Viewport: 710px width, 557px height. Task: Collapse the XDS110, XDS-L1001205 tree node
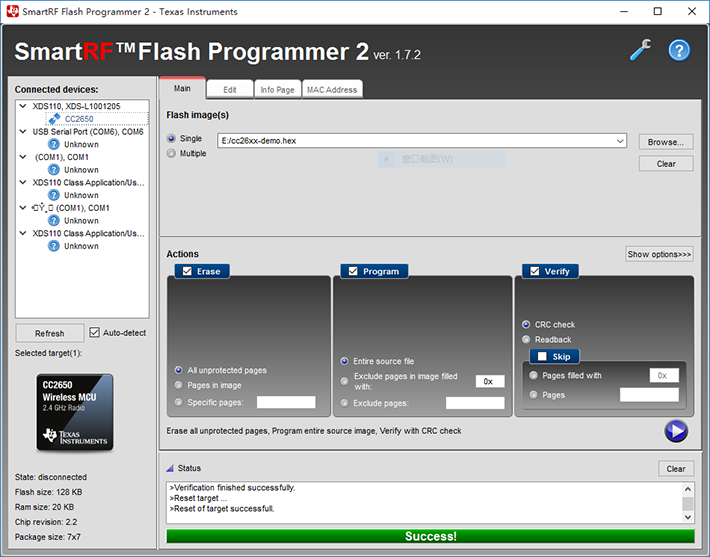click(23, 106)
